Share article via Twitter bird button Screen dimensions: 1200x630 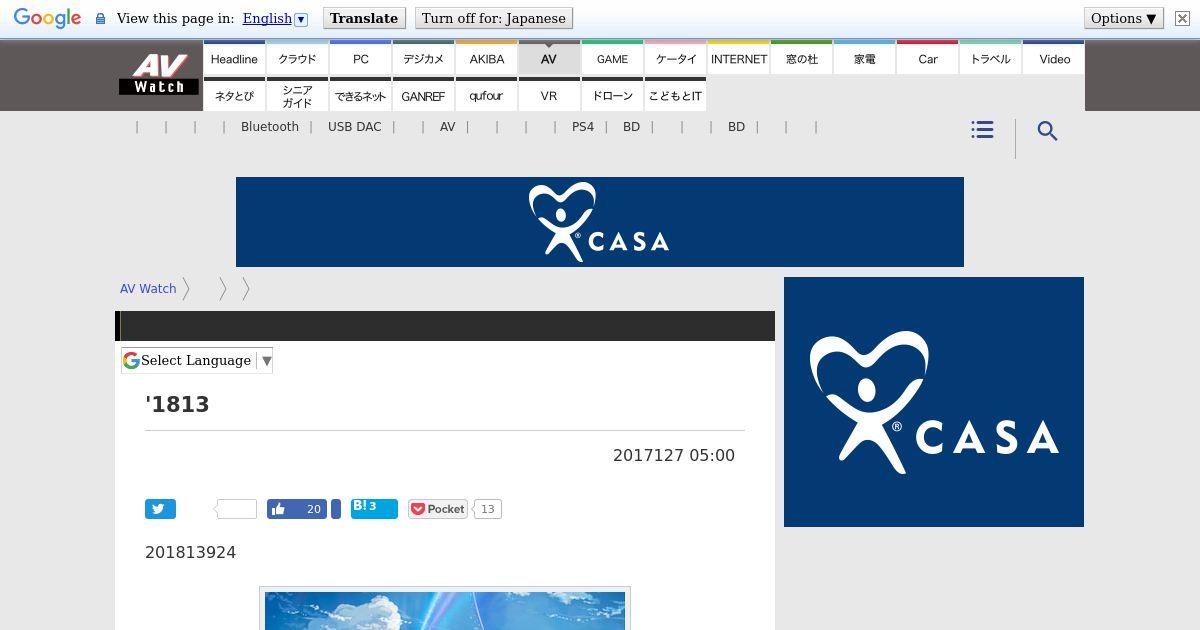pos(160,509)
